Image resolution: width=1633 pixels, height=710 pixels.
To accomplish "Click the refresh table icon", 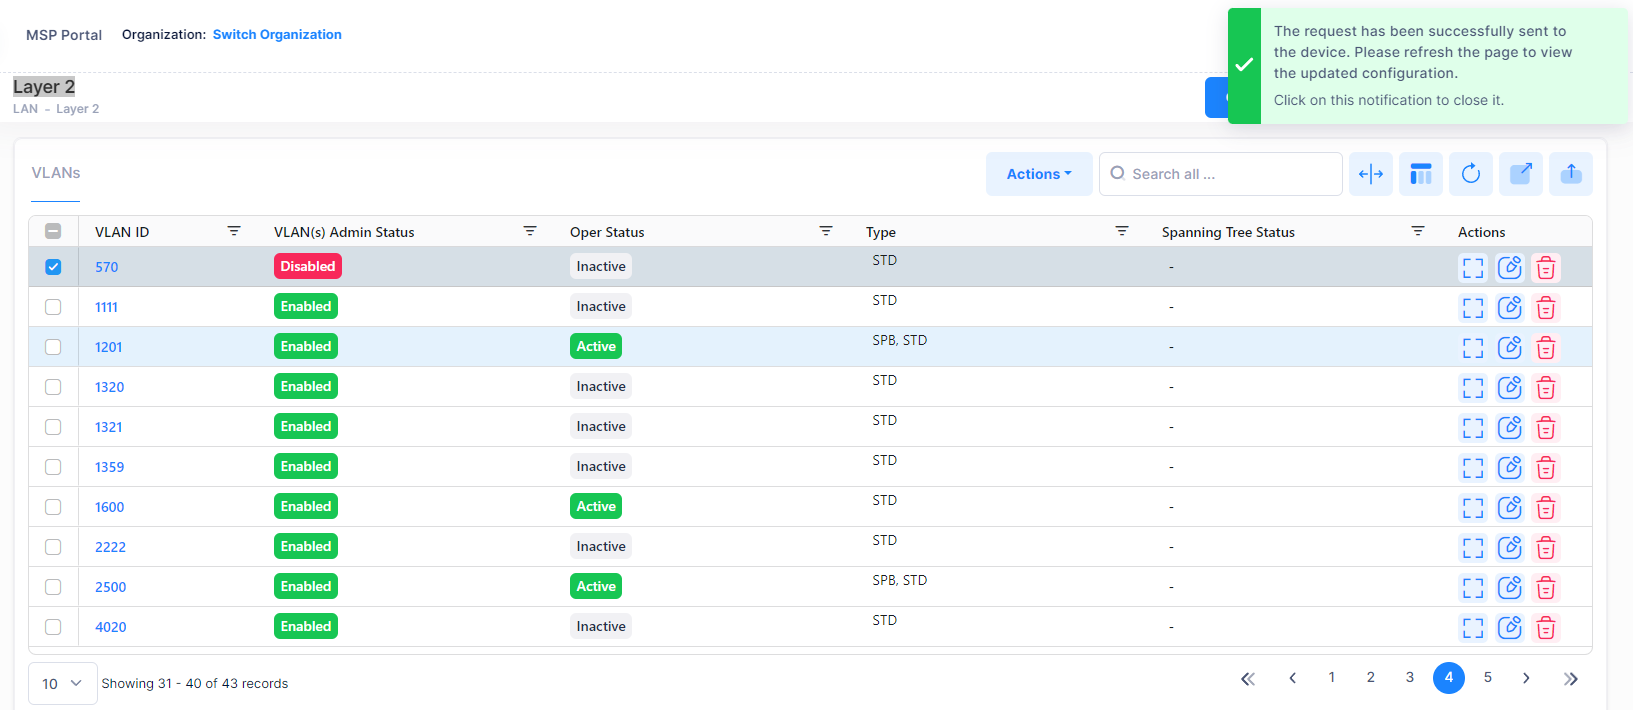I will pyautogui.click(x=1470, y=174).
